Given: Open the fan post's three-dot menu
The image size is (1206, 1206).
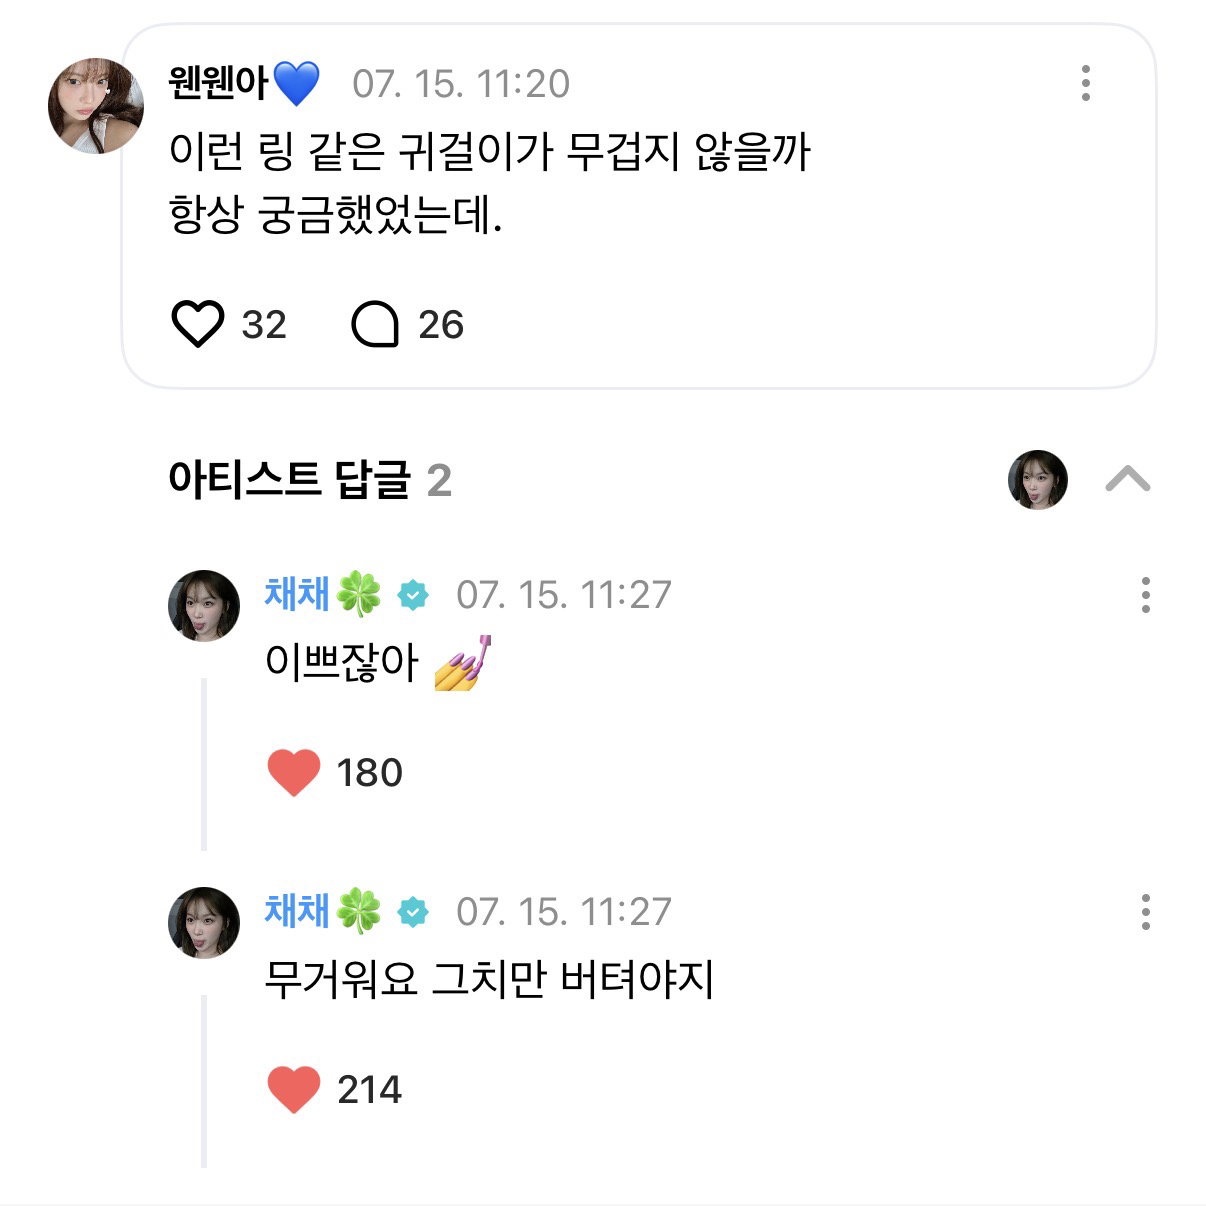Looking at the screenshot, I should click(1086, 83).
